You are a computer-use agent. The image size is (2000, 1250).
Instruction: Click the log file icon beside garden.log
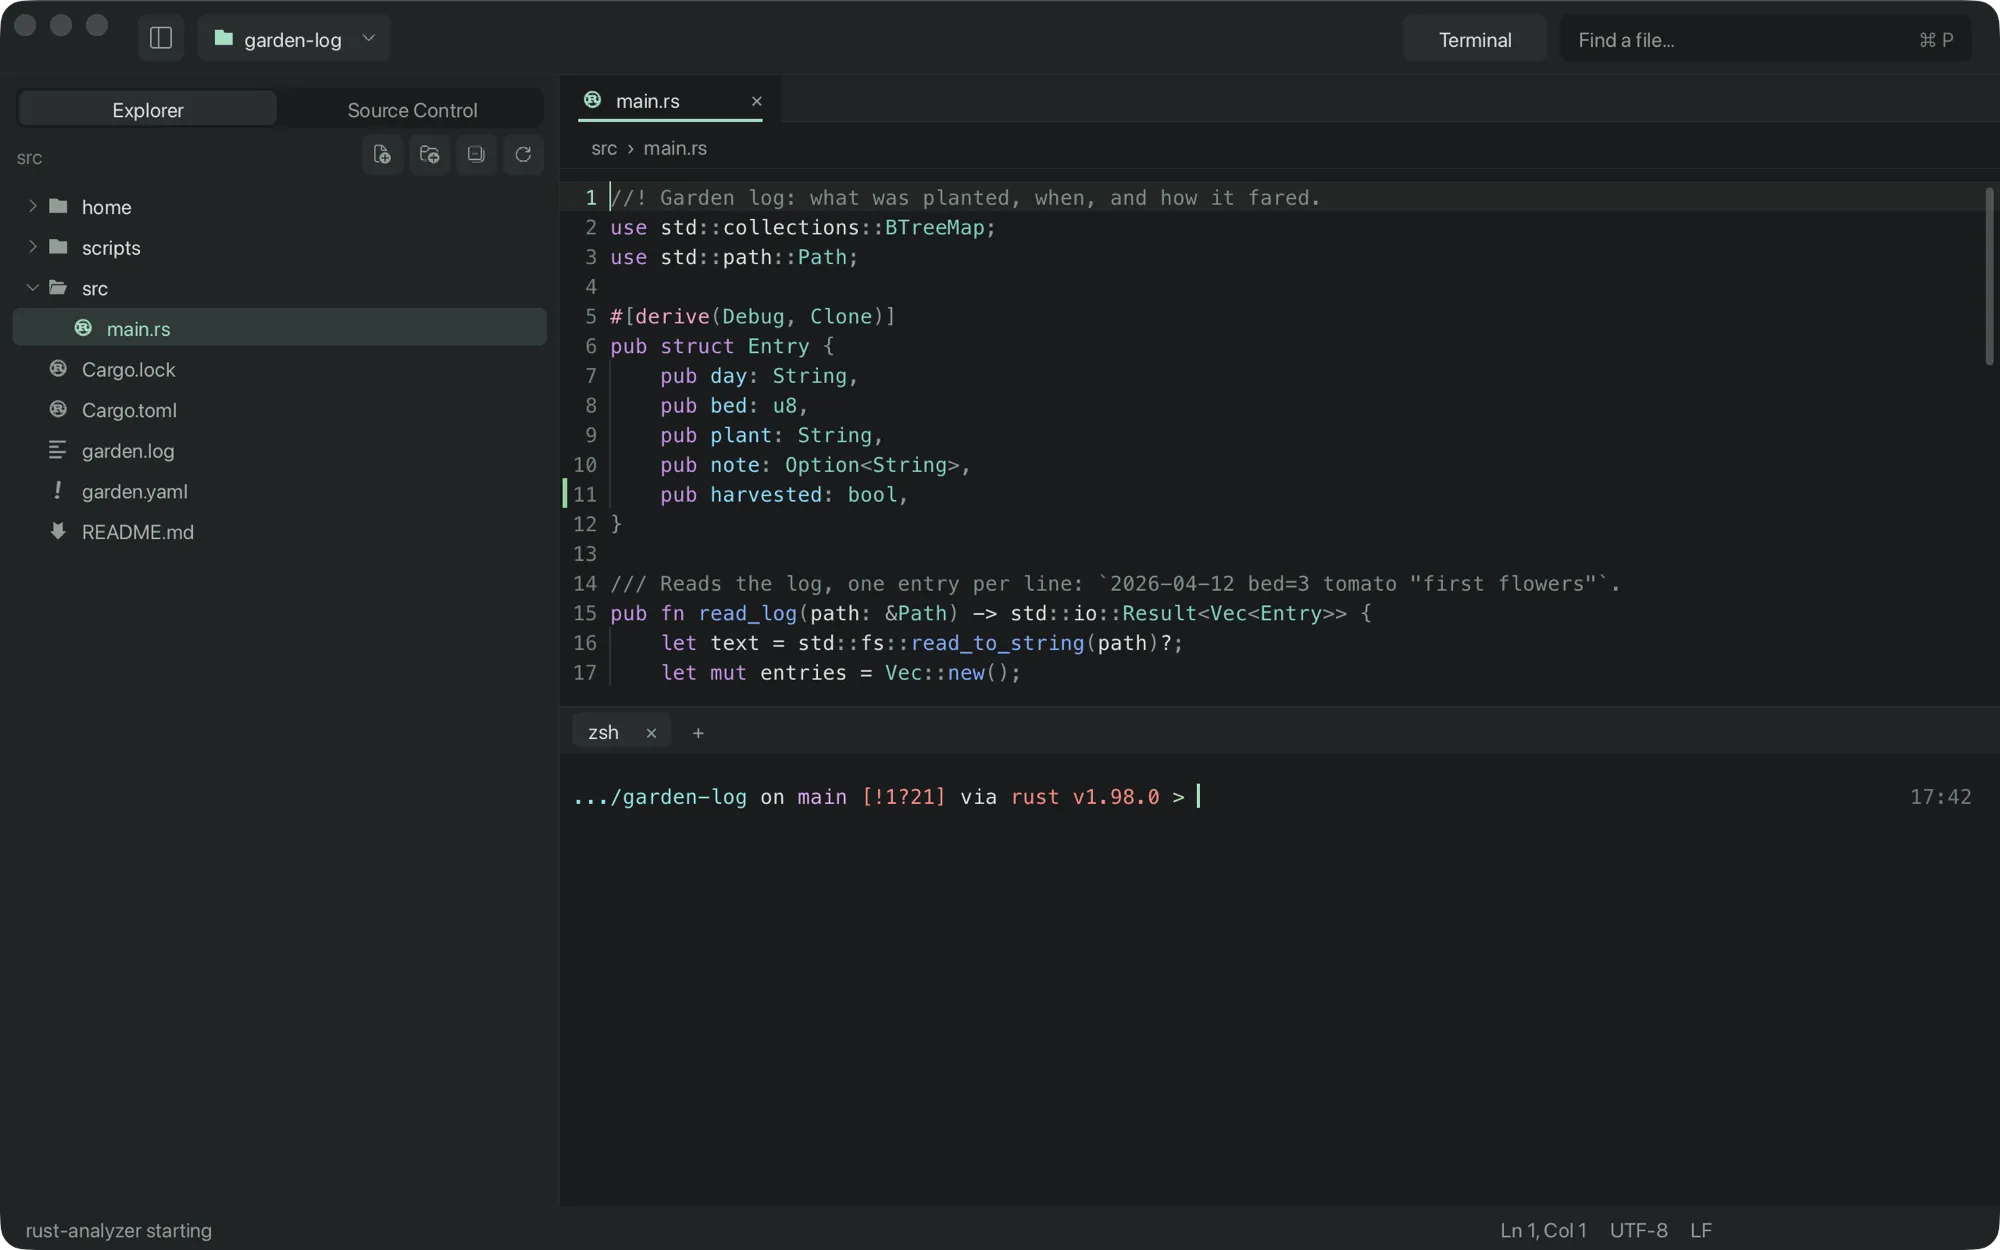tap(58, 450)
